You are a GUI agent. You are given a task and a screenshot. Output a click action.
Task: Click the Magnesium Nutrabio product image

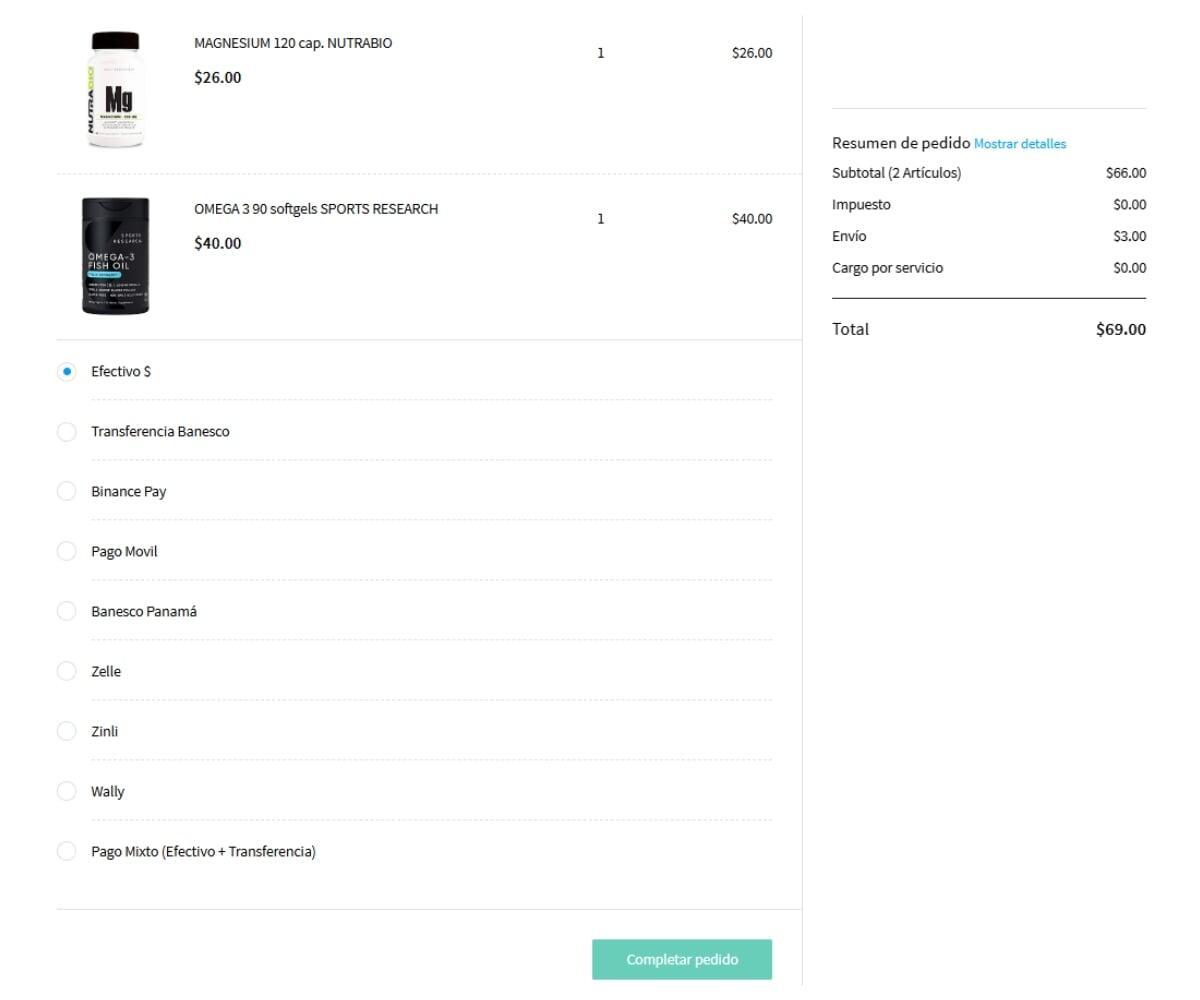point(115,90)
